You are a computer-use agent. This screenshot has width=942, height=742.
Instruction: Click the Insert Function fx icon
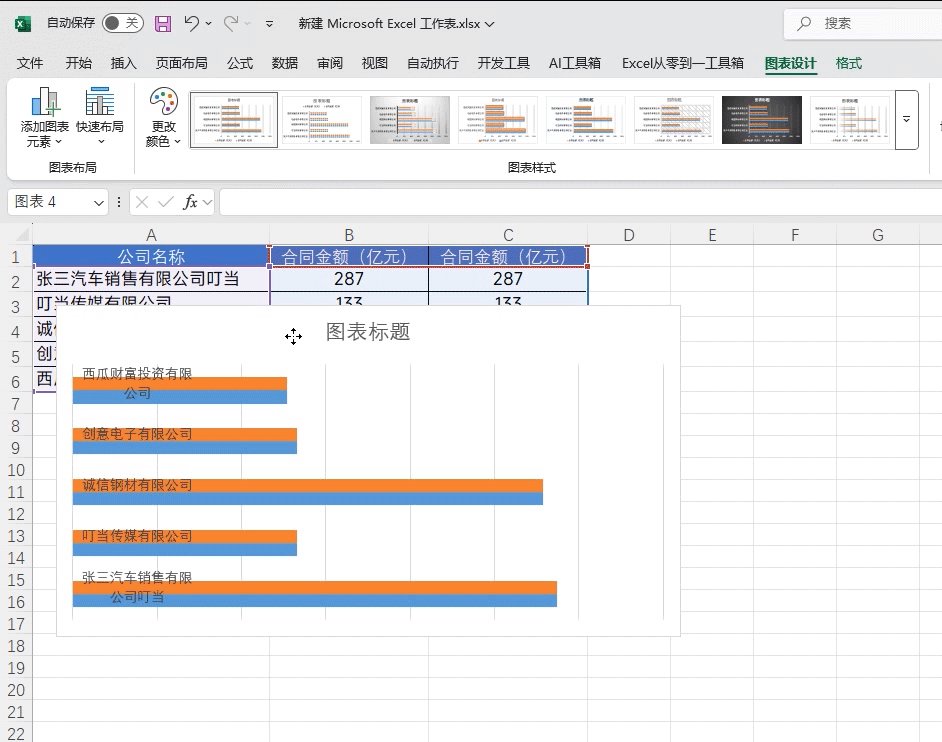tap(190, 202)
